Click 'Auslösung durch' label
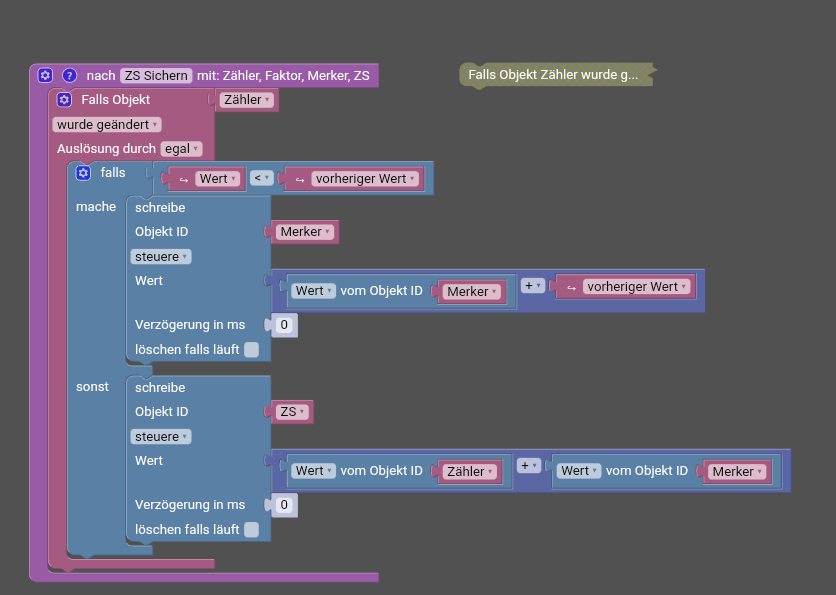 tap(106, 149)
